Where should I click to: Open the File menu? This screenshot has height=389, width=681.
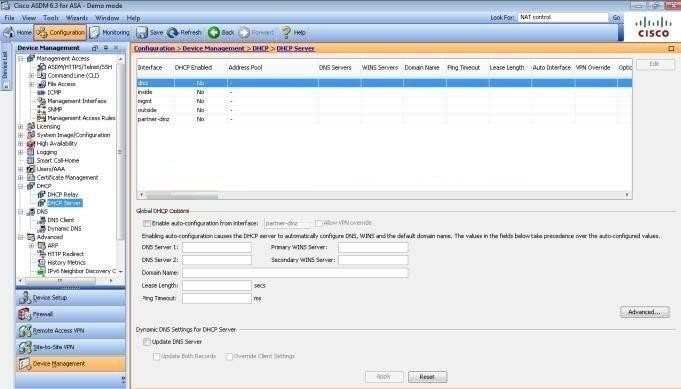coord(10,18)
